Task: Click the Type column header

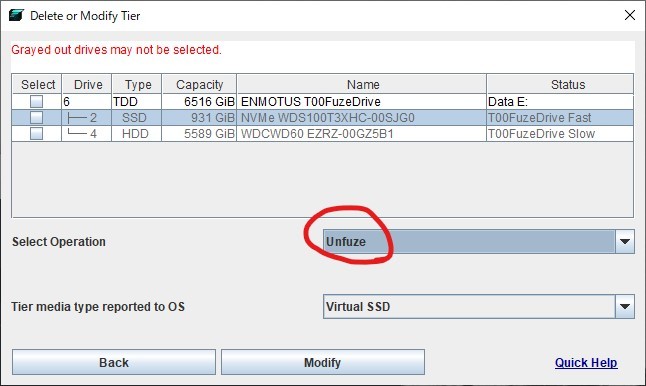Action: (x=137, y=84)
